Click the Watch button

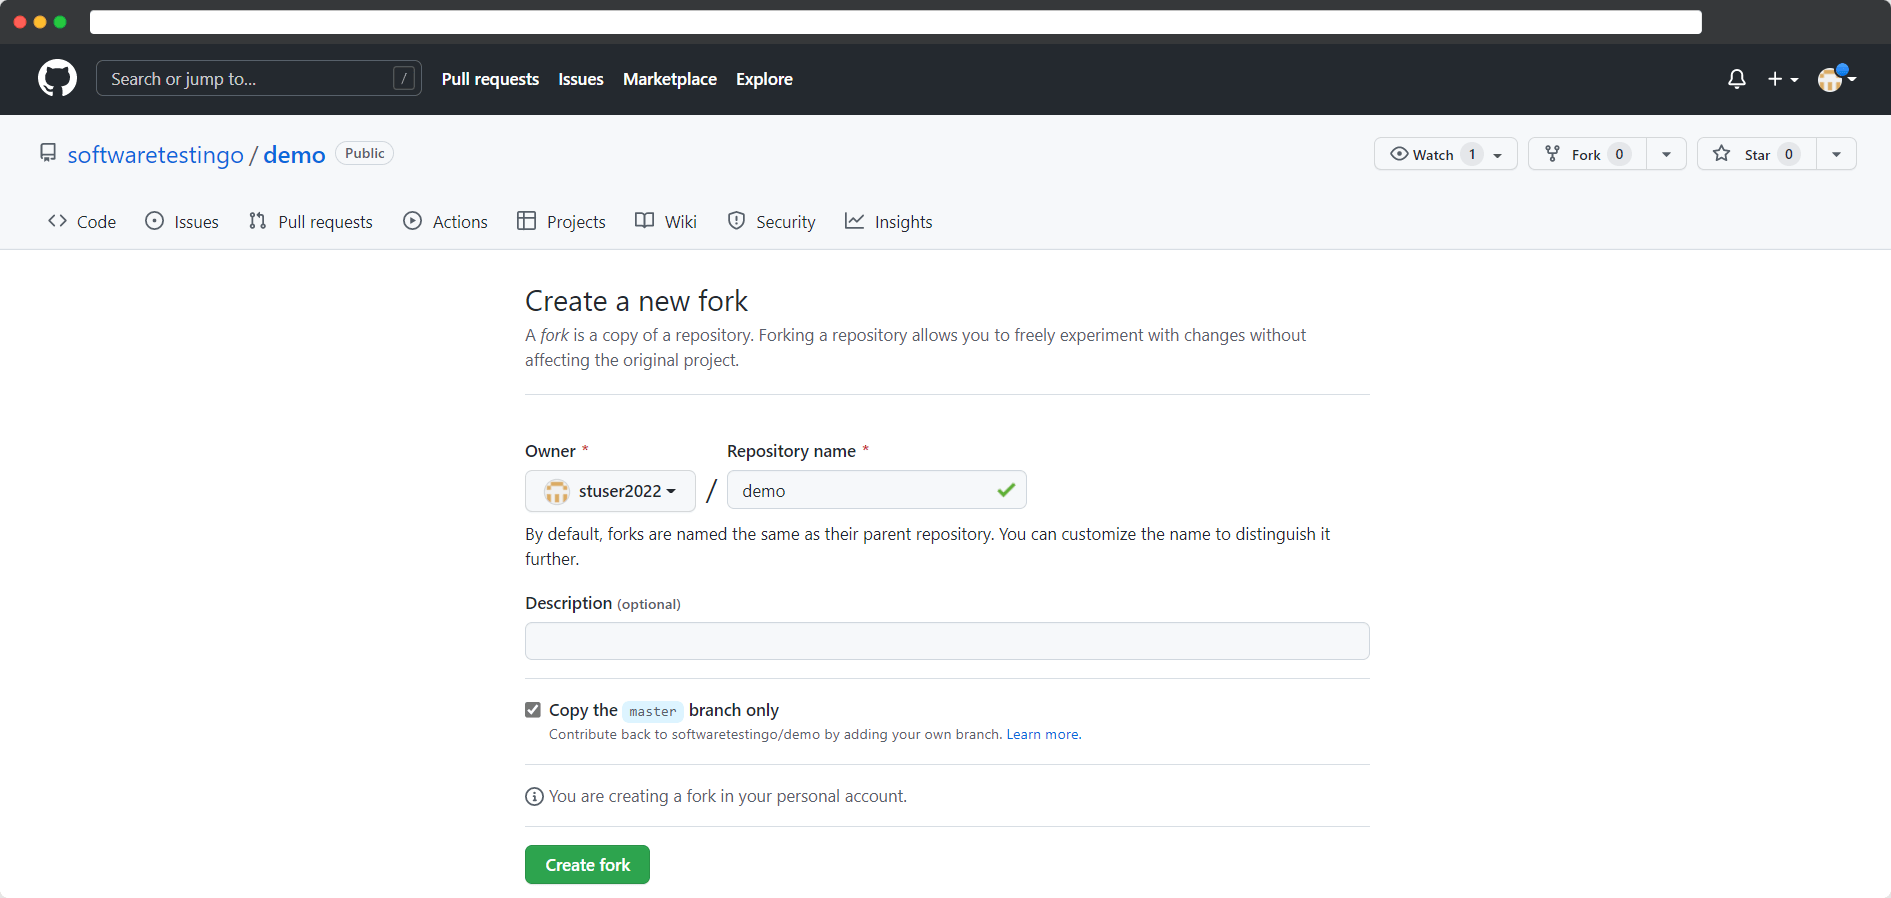(x=1446, y=154)
